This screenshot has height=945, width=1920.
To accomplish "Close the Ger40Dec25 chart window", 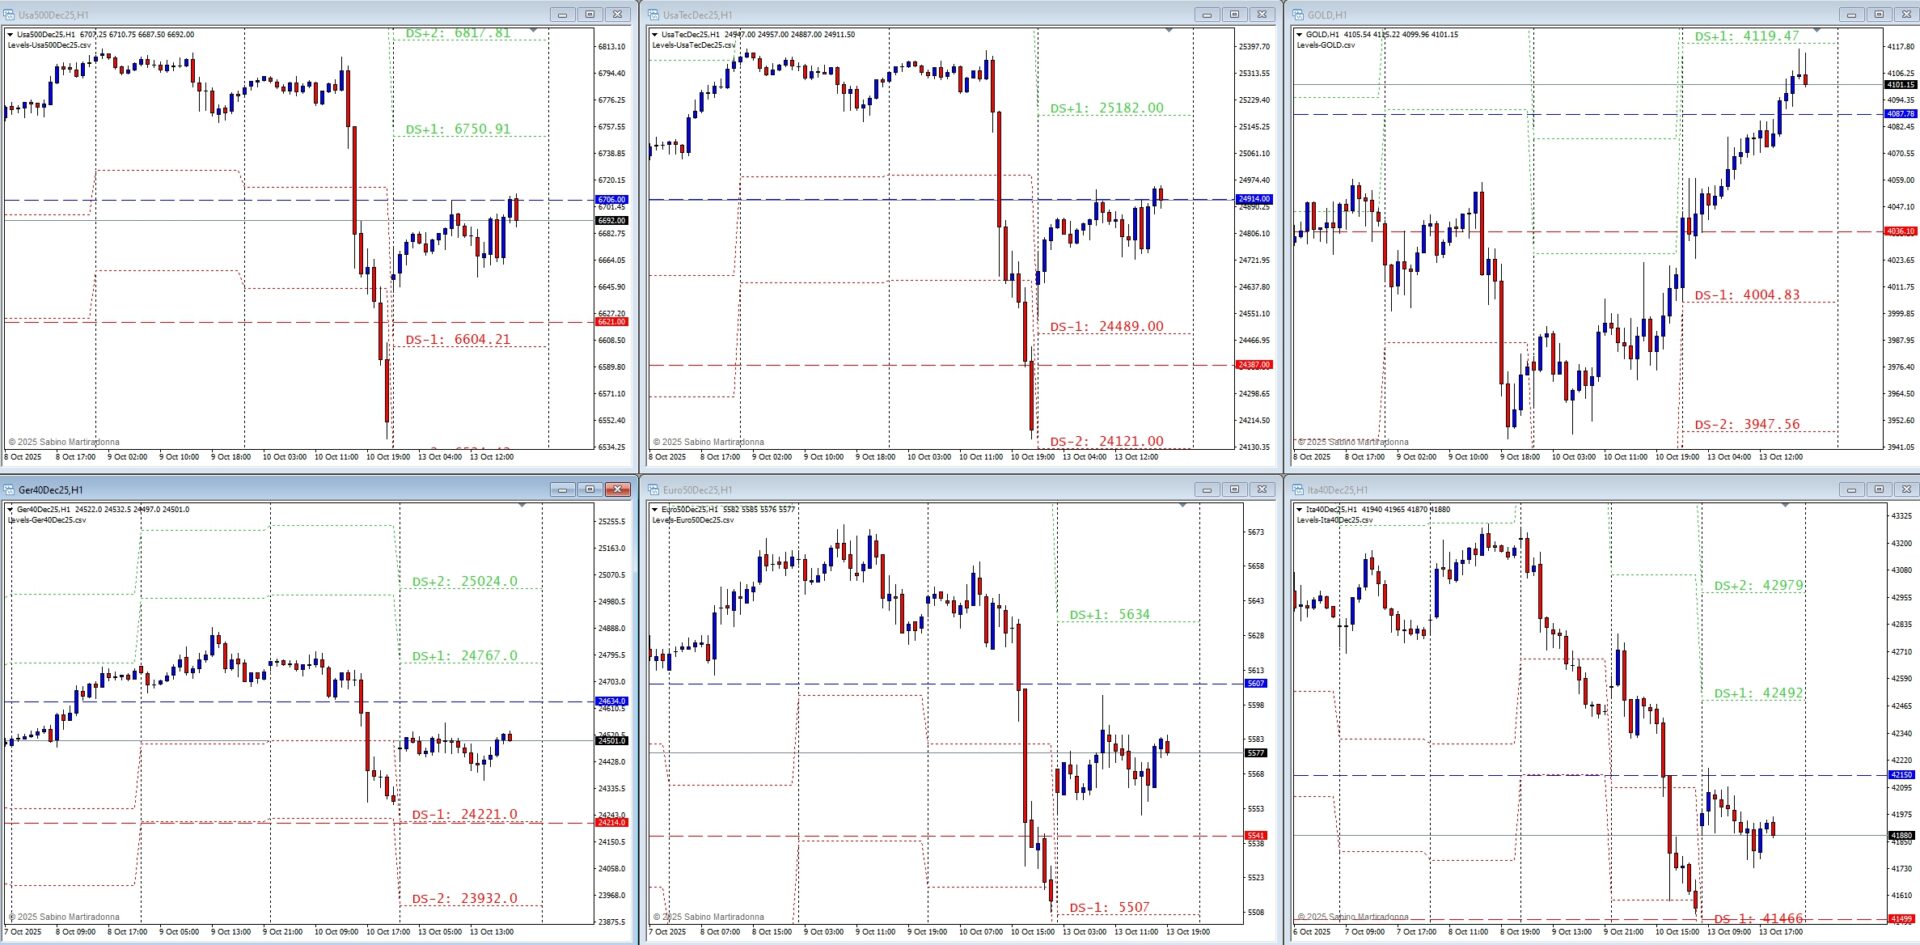I will (618, 490).
